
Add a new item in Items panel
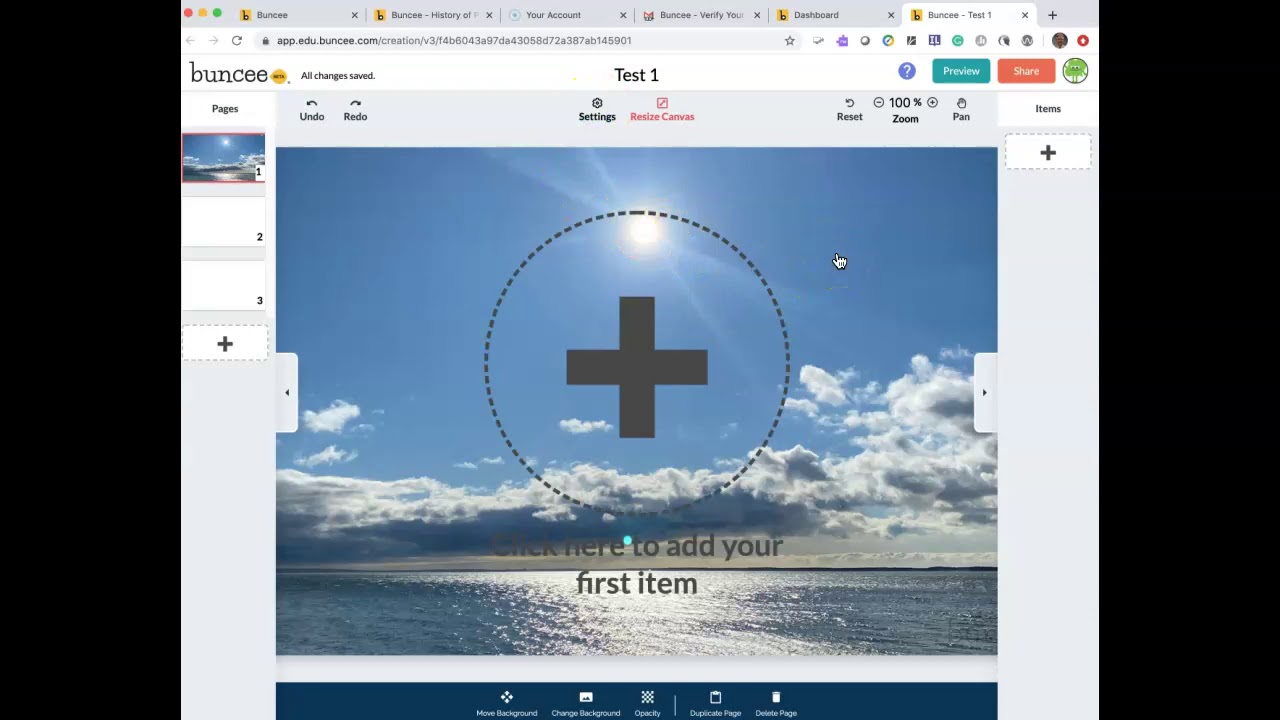click(1048, 153)
